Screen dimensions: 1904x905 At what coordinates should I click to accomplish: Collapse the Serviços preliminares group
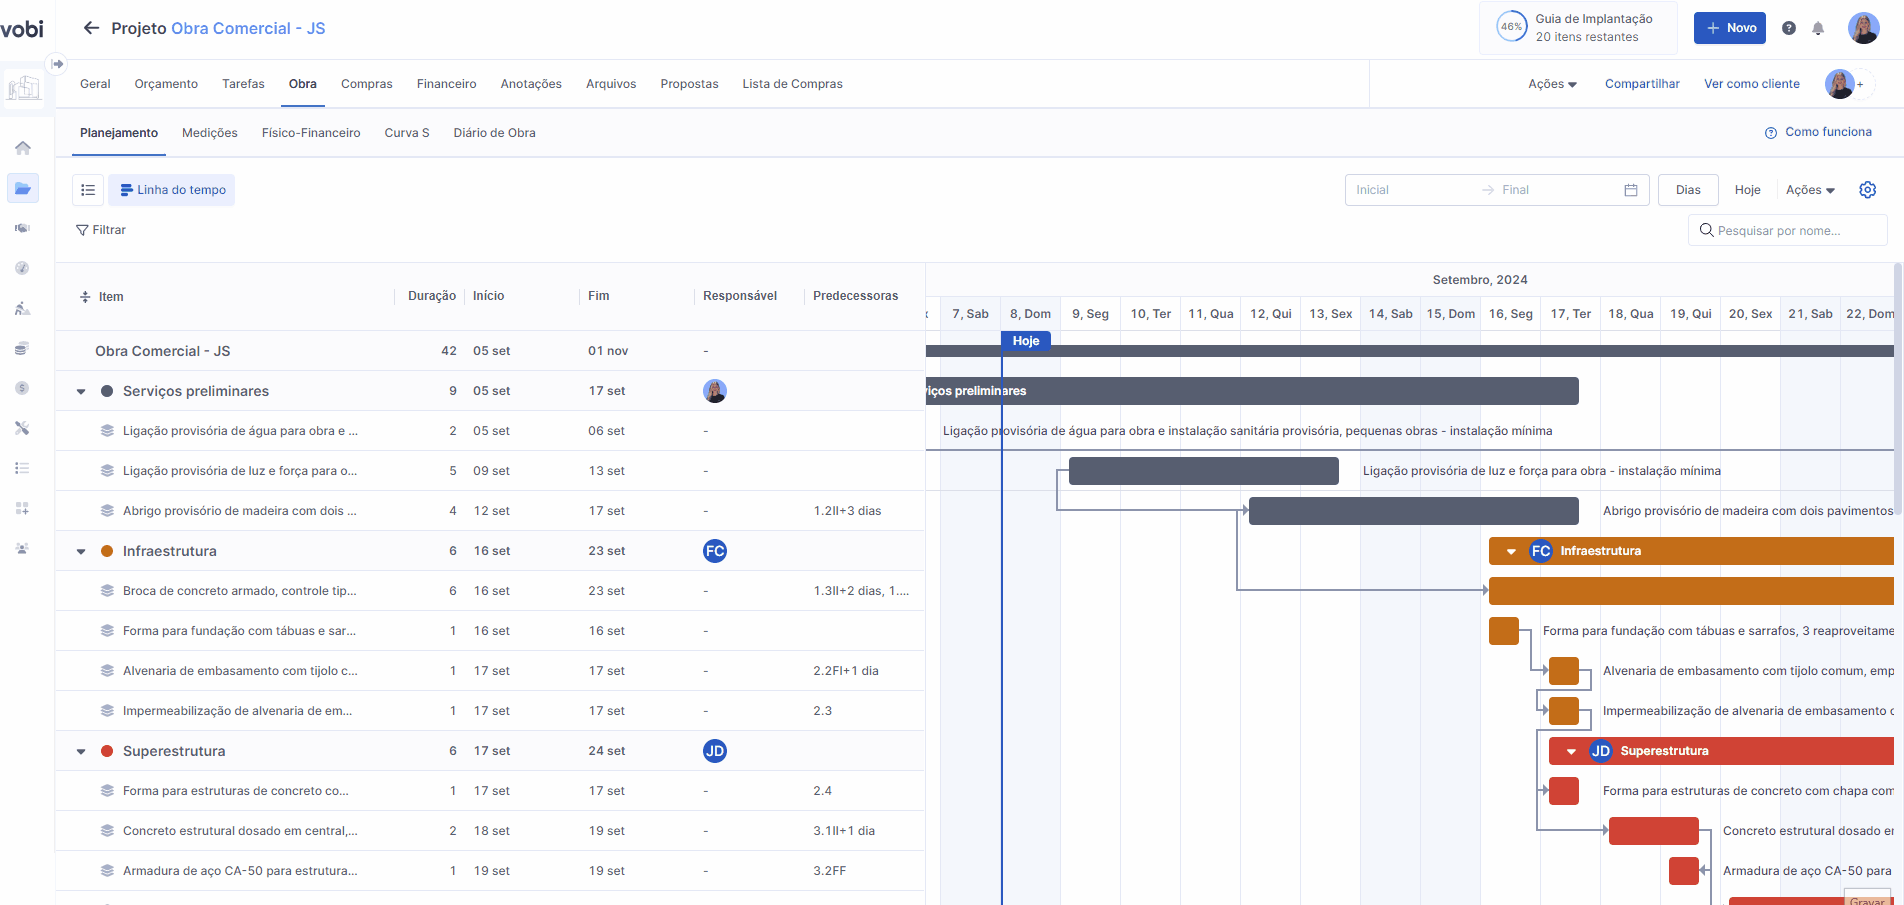click(x=81, y=392)
